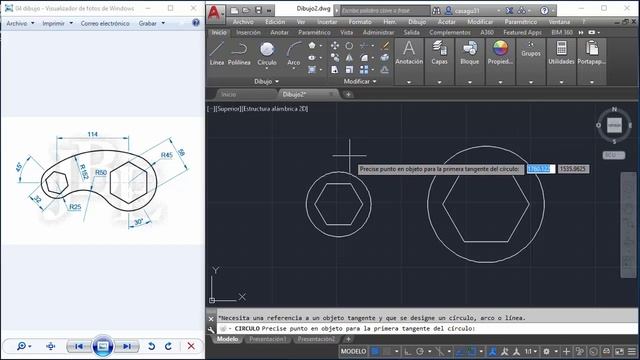Screen dimensions: 640x360
Task: Click the Scale tool icon in Modificar
Action: 349,70
